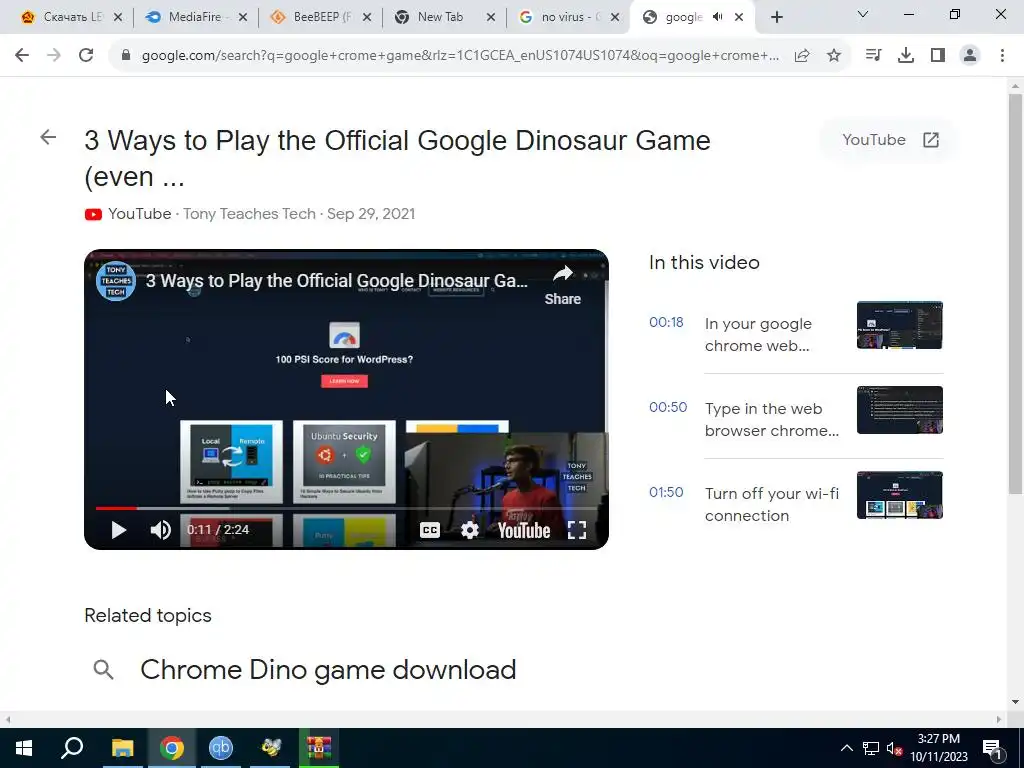1024x768 pixels.
Task: Open WinRAR from the taskbar
Action: click(x=319, y=748)
